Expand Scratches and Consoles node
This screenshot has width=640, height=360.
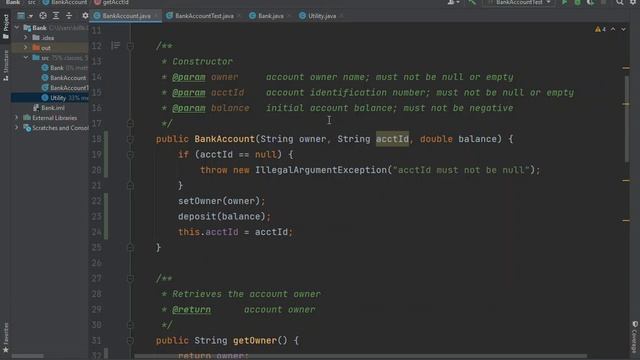coord(17,128)
